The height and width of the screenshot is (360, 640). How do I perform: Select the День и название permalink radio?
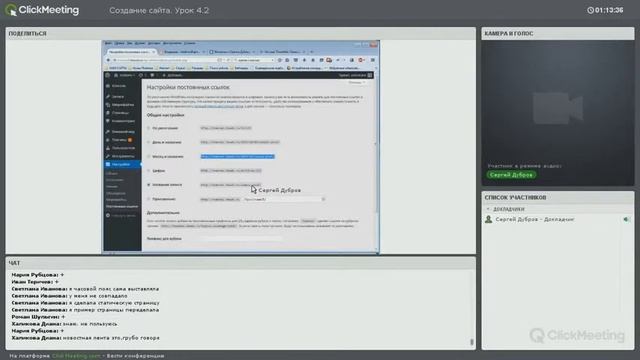click(149, 142)
